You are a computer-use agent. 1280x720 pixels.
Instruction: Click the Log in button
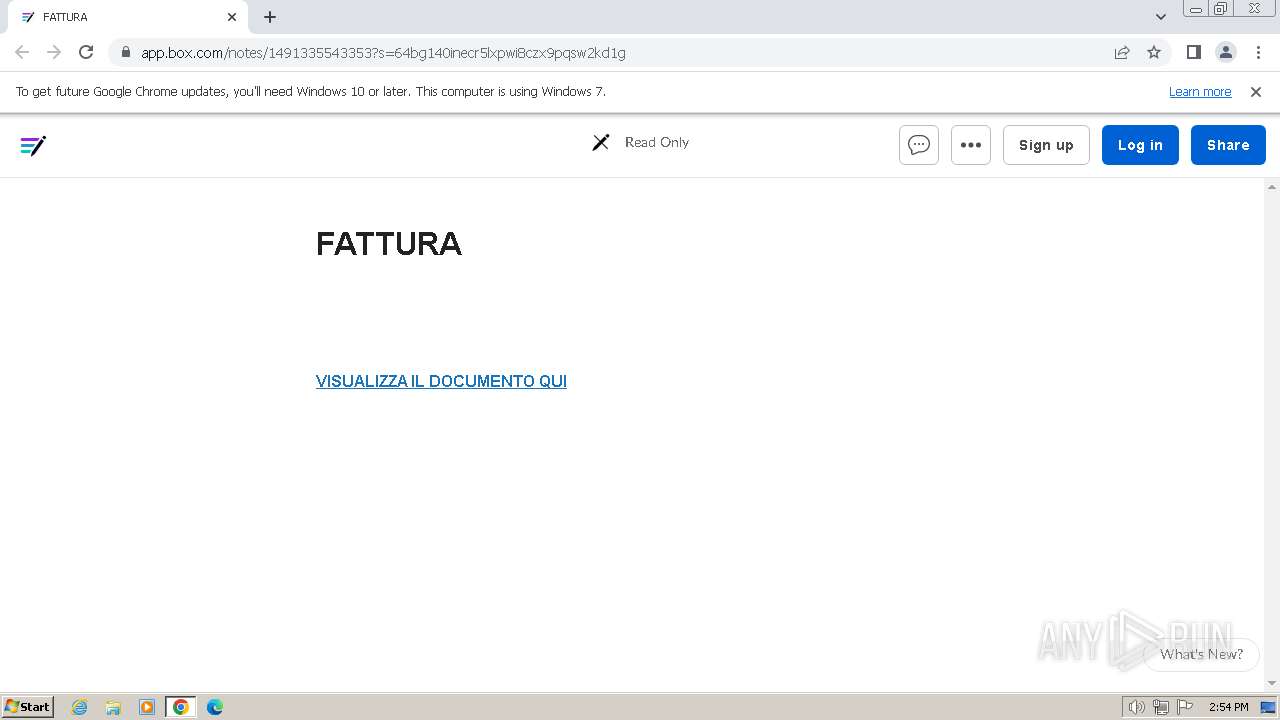[x=1140, y=145]
